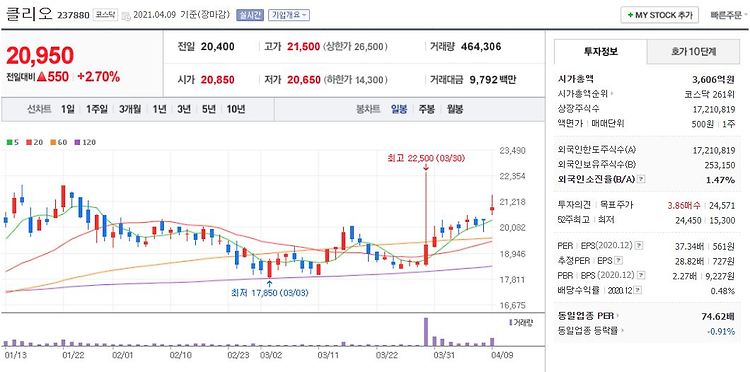Viewport: 750px width, 372px height.
Task: Select the 1년 line chart period
Action: [x=159, y=109]
